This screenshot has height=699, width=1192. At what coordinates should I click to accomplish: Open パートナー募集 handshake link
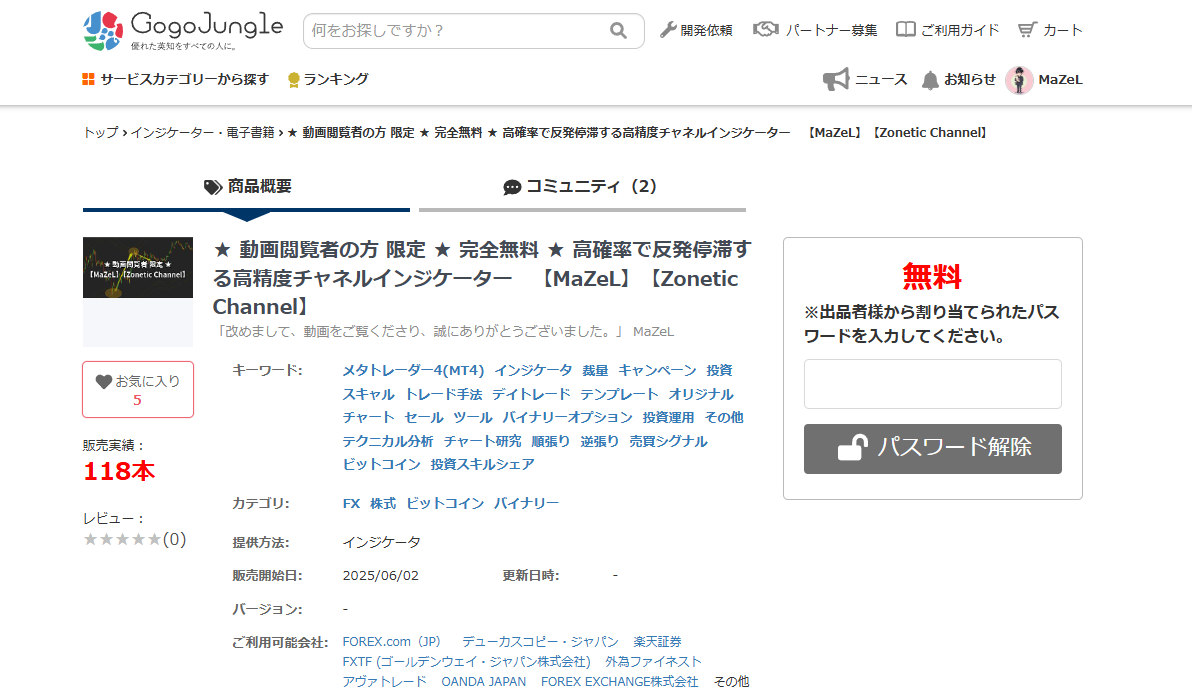tap(814, 30)
